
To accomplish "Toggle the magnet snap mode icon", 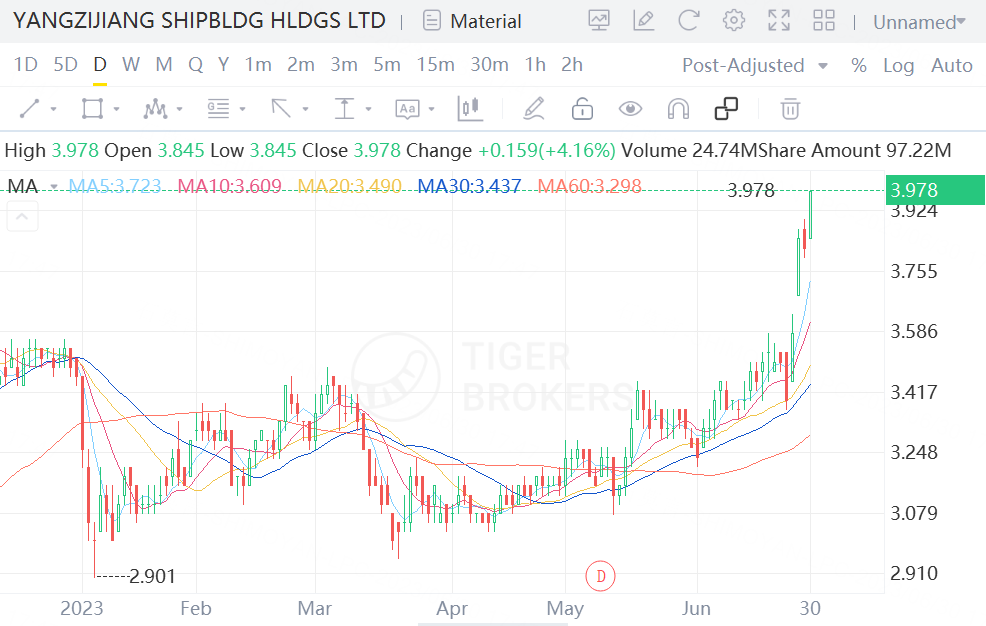I will 679,109.
